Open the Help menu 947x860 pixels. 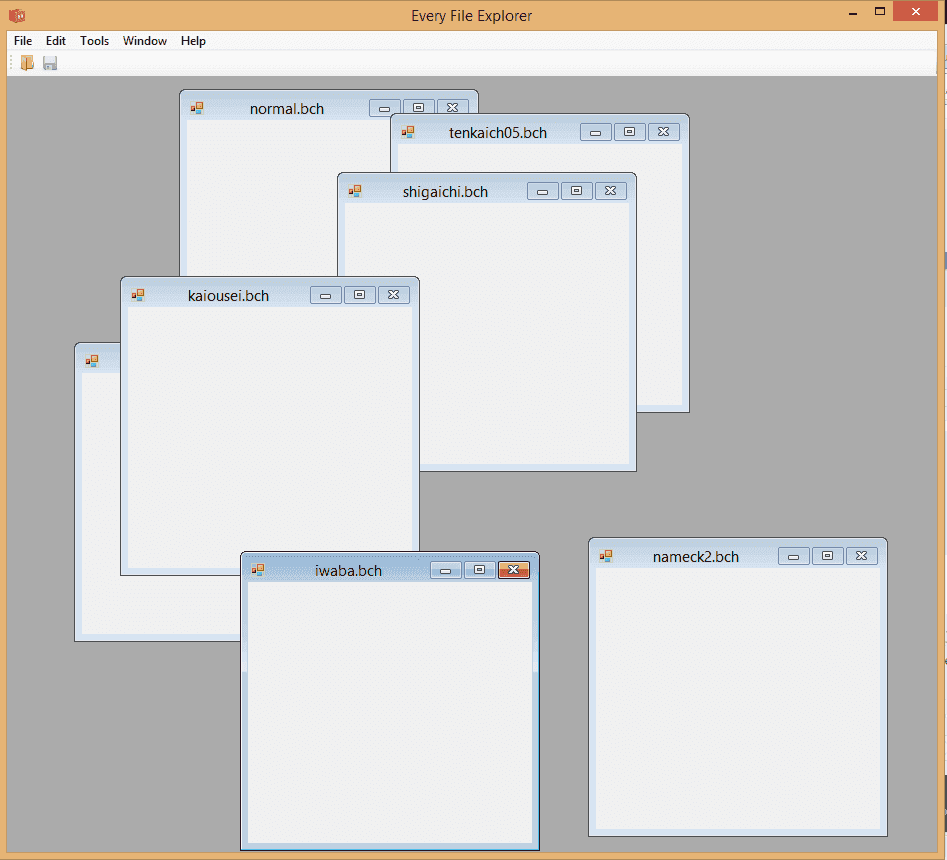point(193,40)
